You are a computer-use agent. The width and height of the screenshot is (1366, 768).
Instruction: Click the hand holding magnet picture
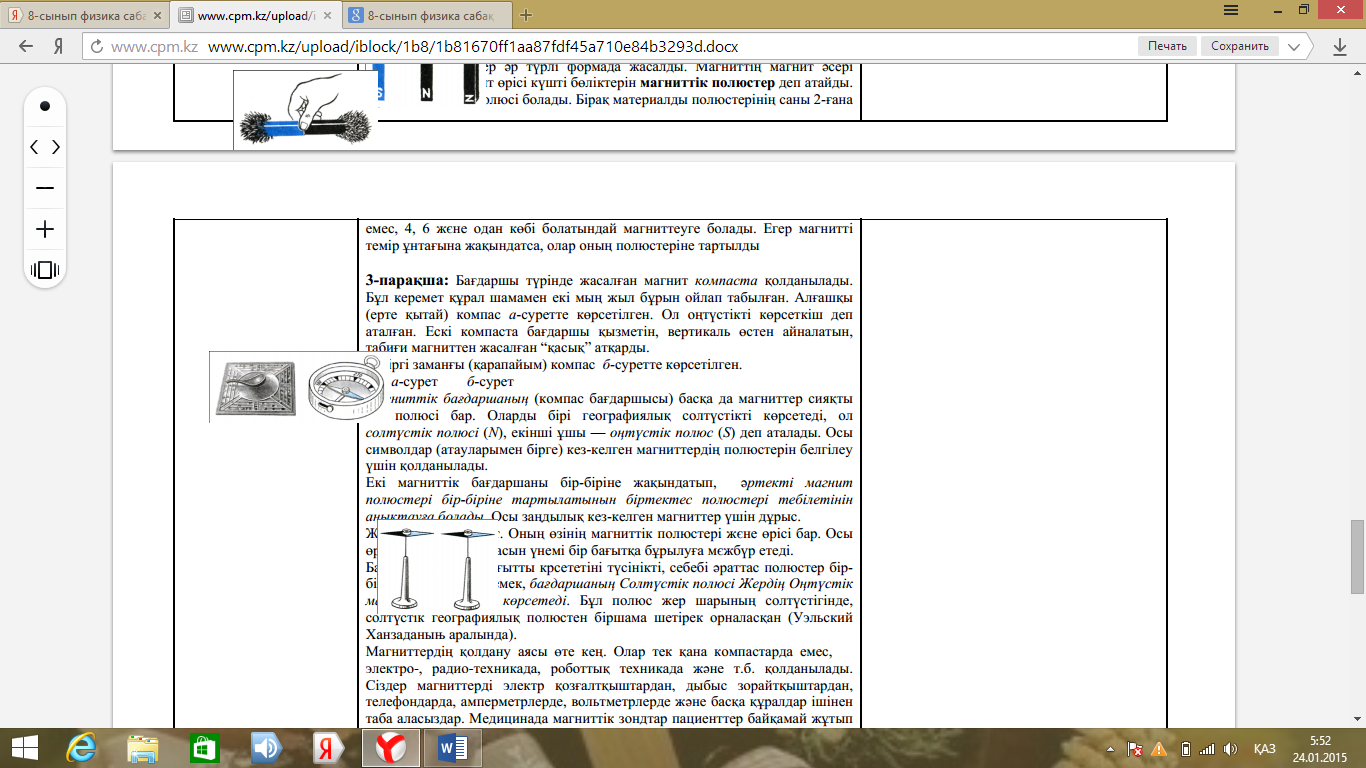click(x=306, y=110)
